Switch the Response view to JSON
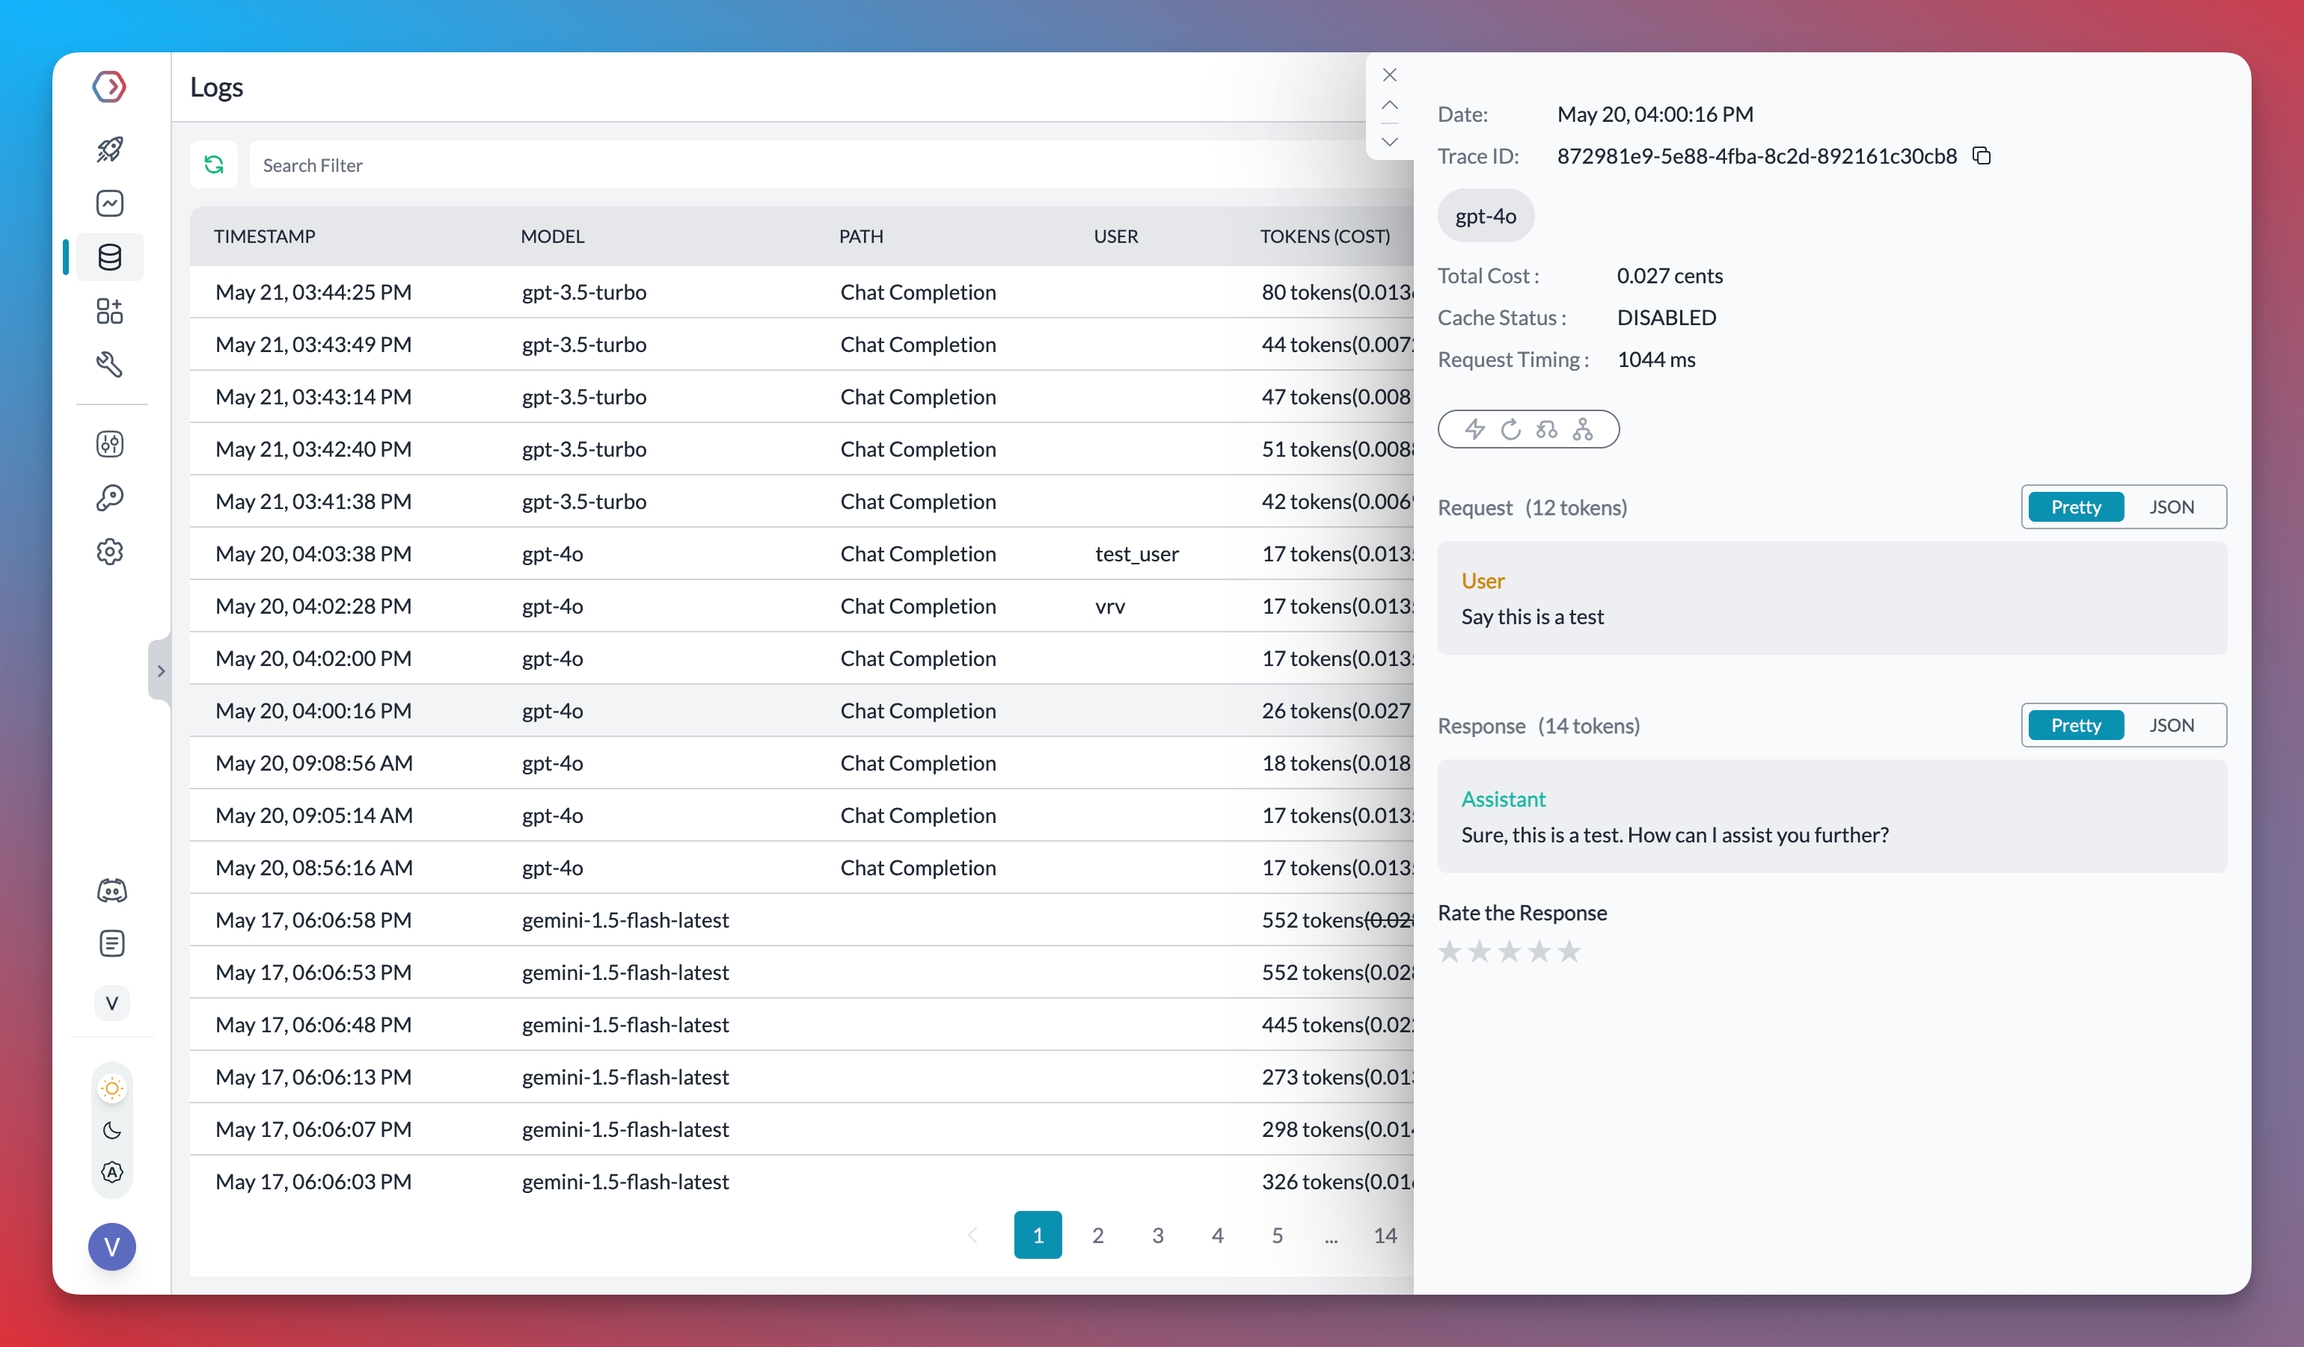This screenshot has width=2304, height=1347. point(2171,725)
